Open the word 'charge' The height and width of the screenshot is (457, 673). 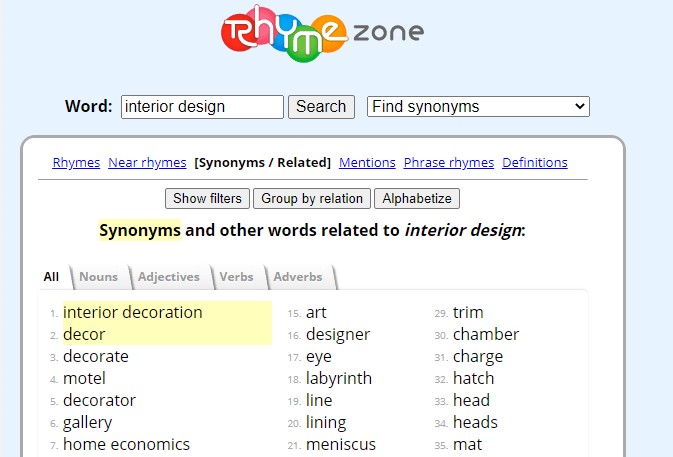(478, 357)
